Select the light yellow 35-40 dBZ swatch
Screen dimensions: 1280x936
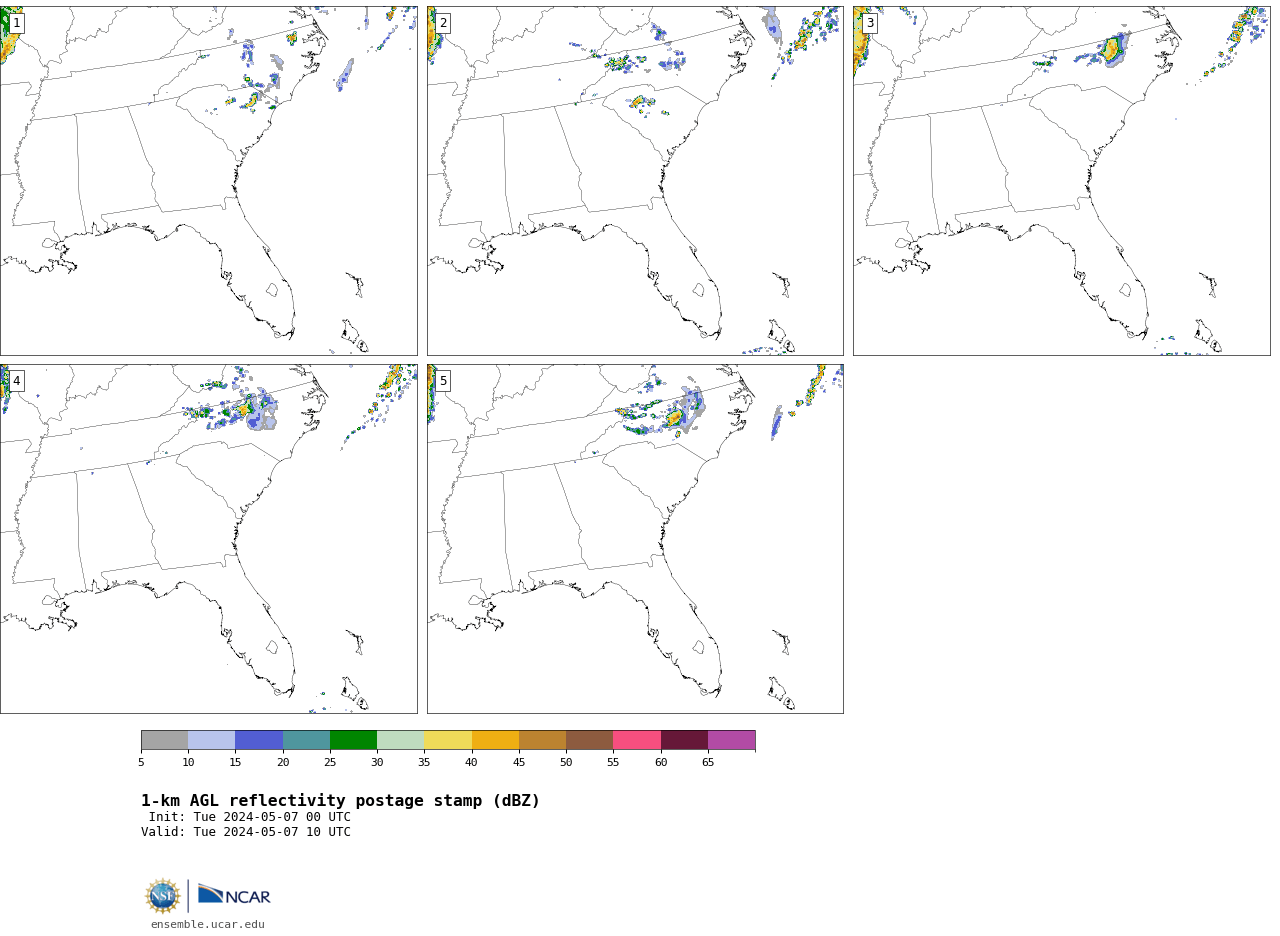point(448,740)
